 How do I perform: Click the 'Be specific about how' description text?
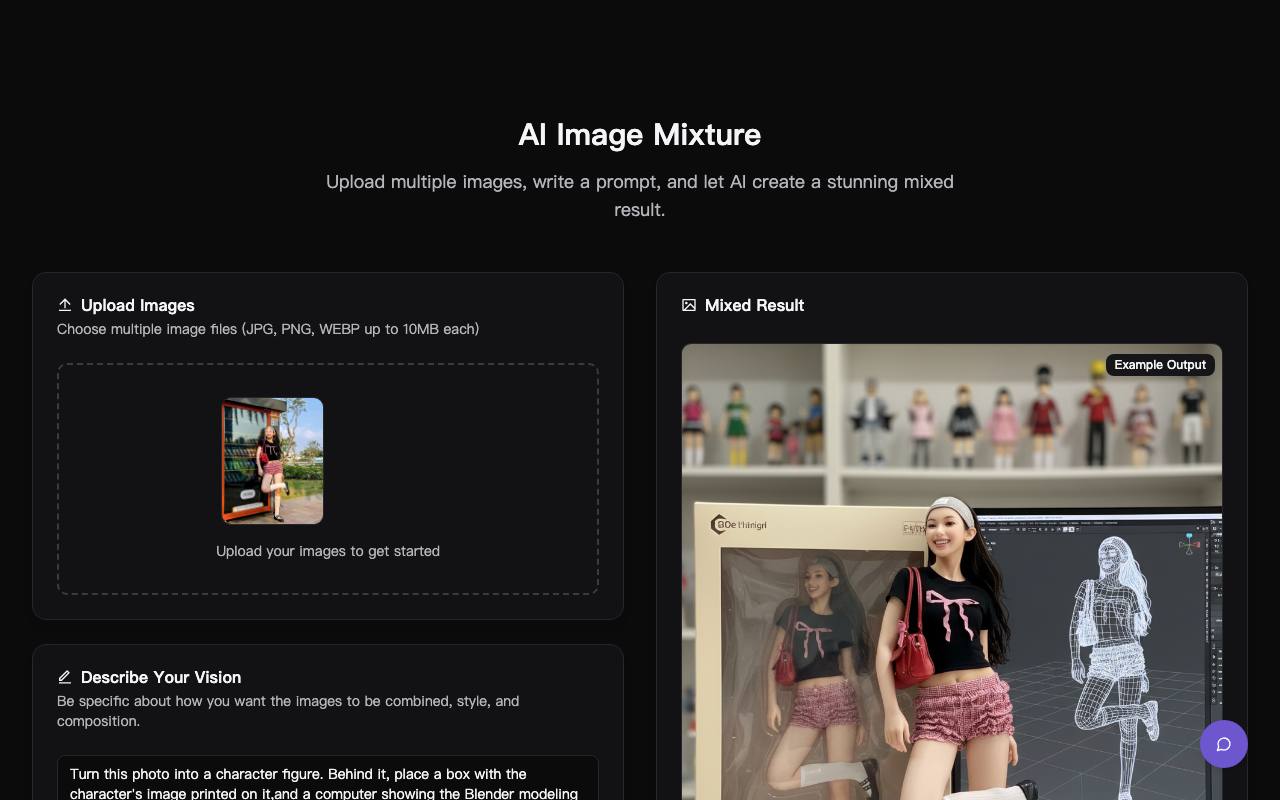(288, 711)
